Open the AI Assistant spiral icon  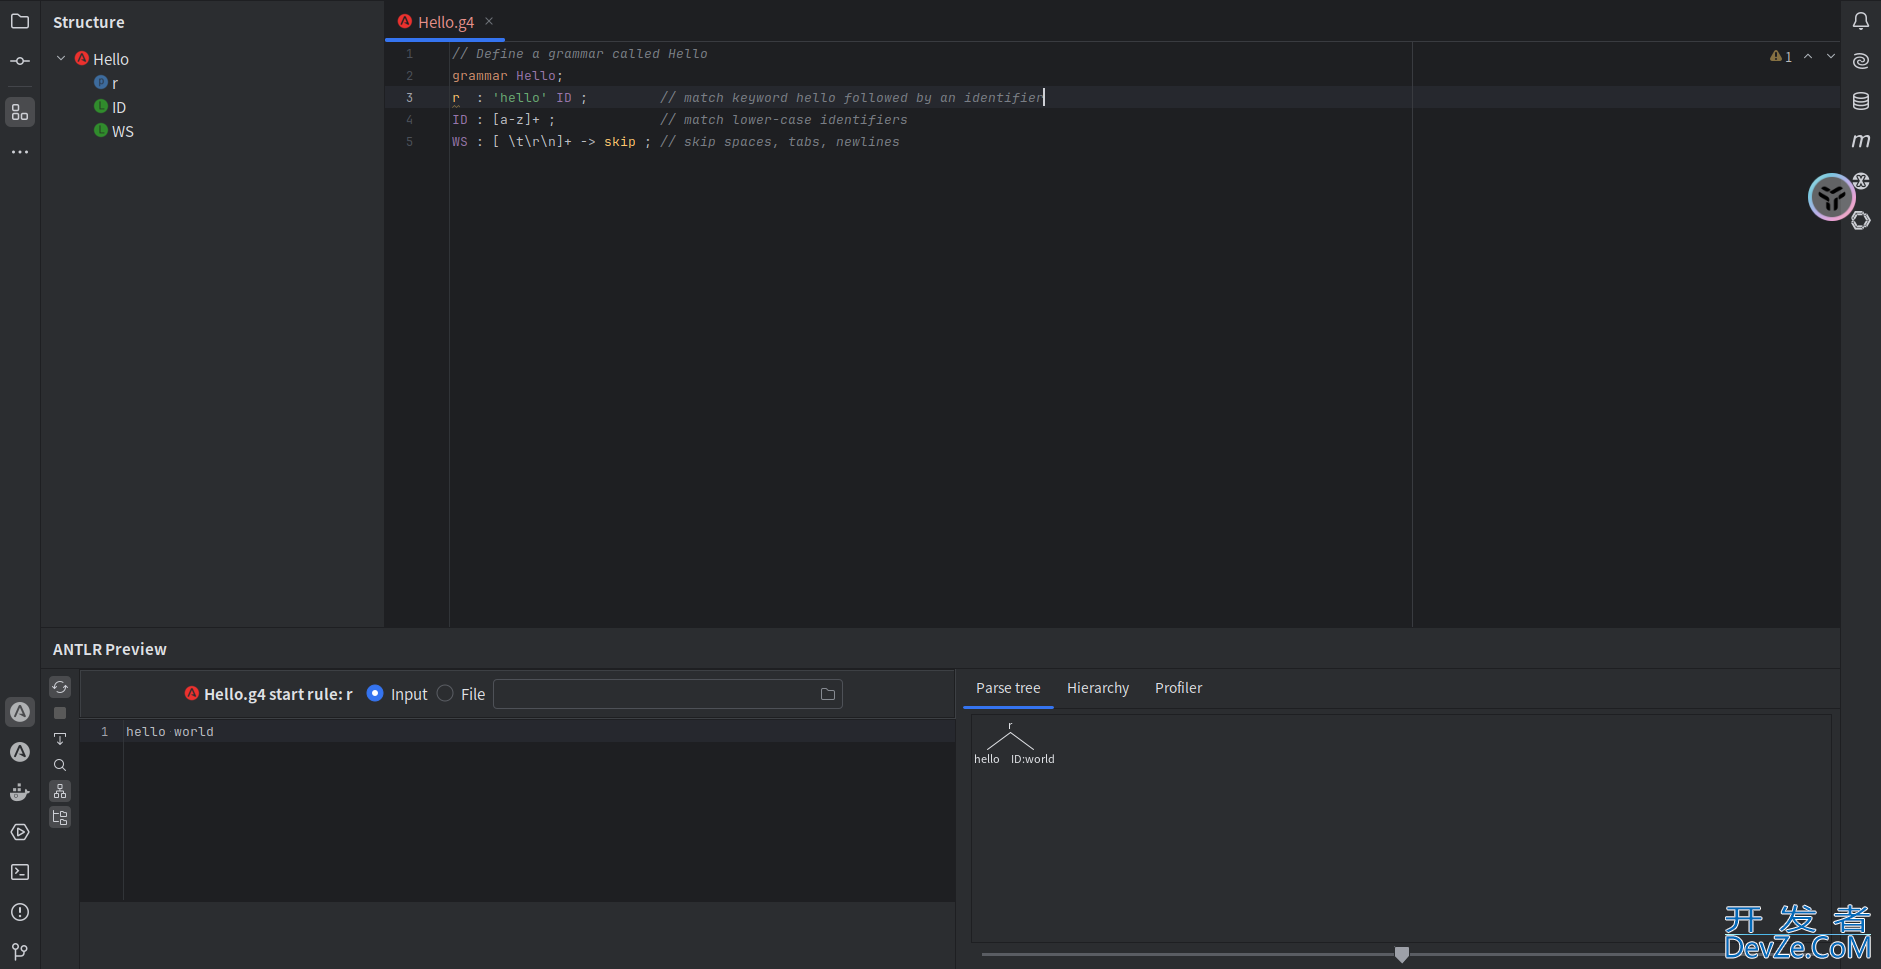tap(1861, 61)
